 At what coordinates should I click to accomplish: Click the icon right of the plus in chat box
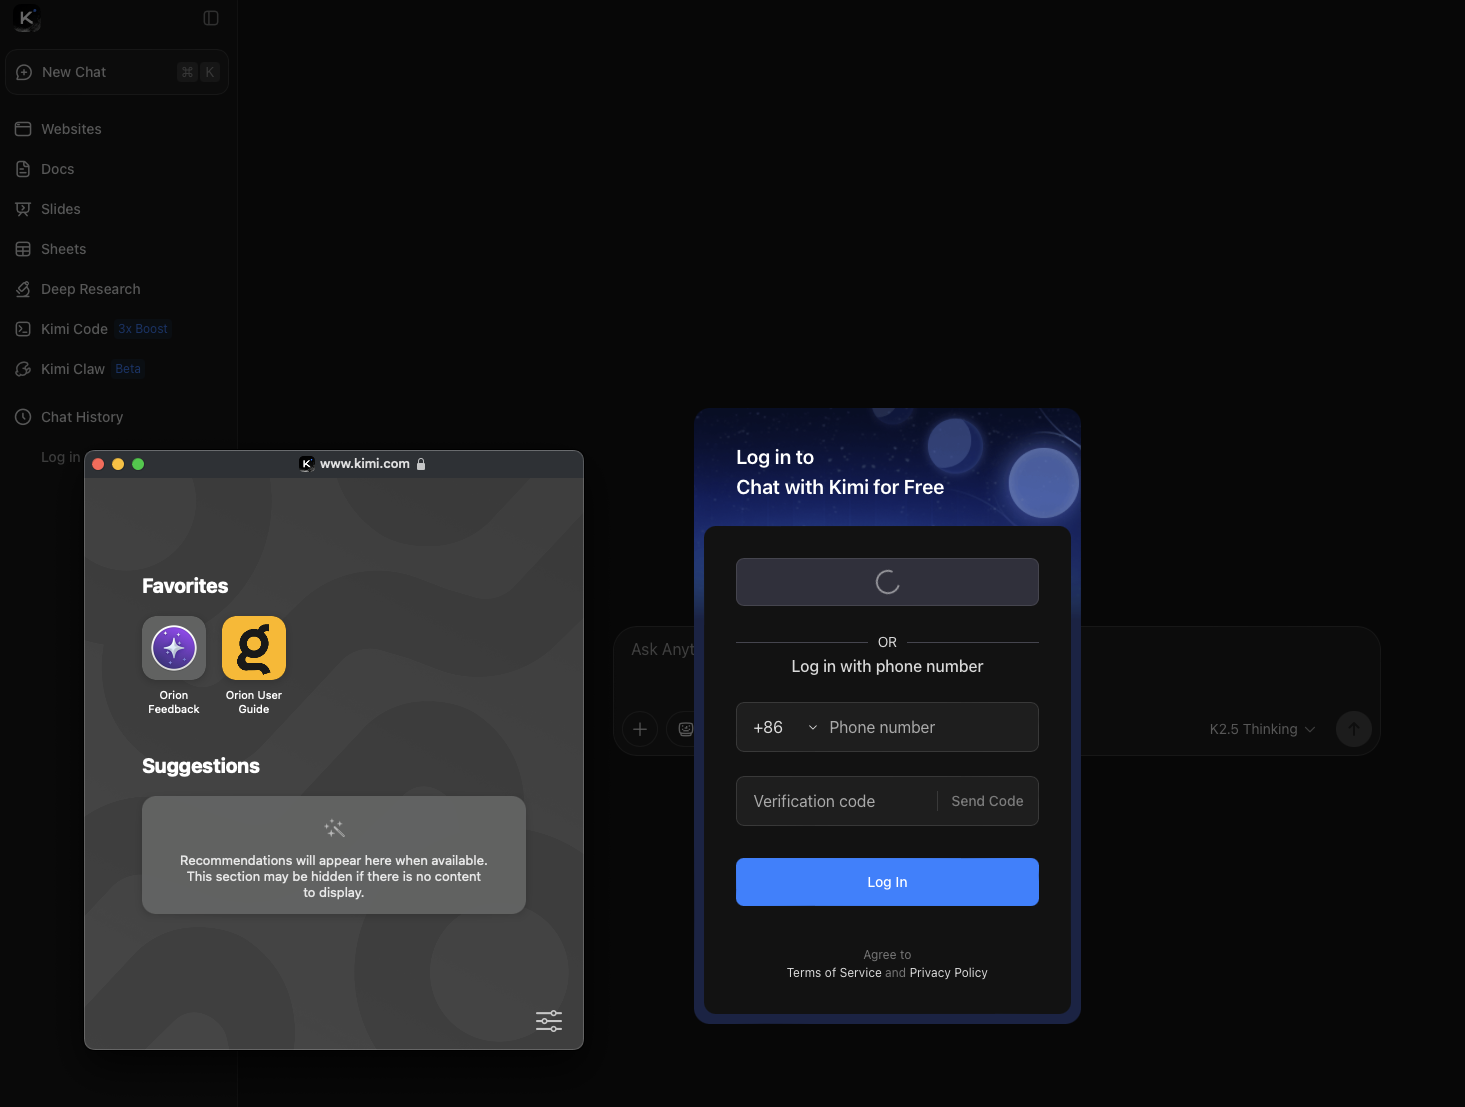[685, 729]
